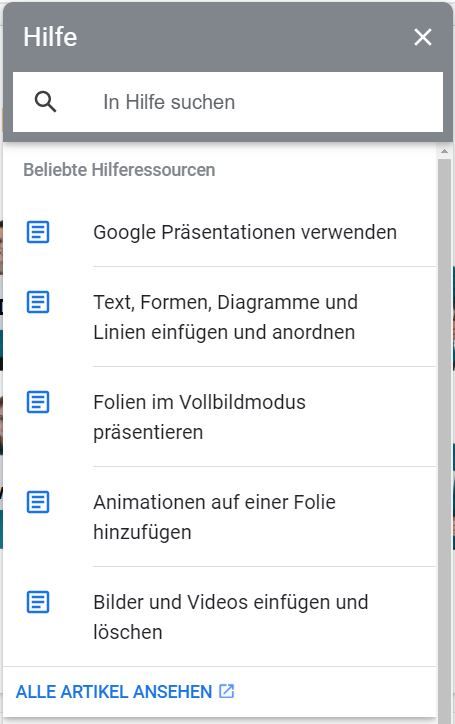Click the word "präsentieren" in third article
This screenshot has height=724, width=455.
pos(148,433)
